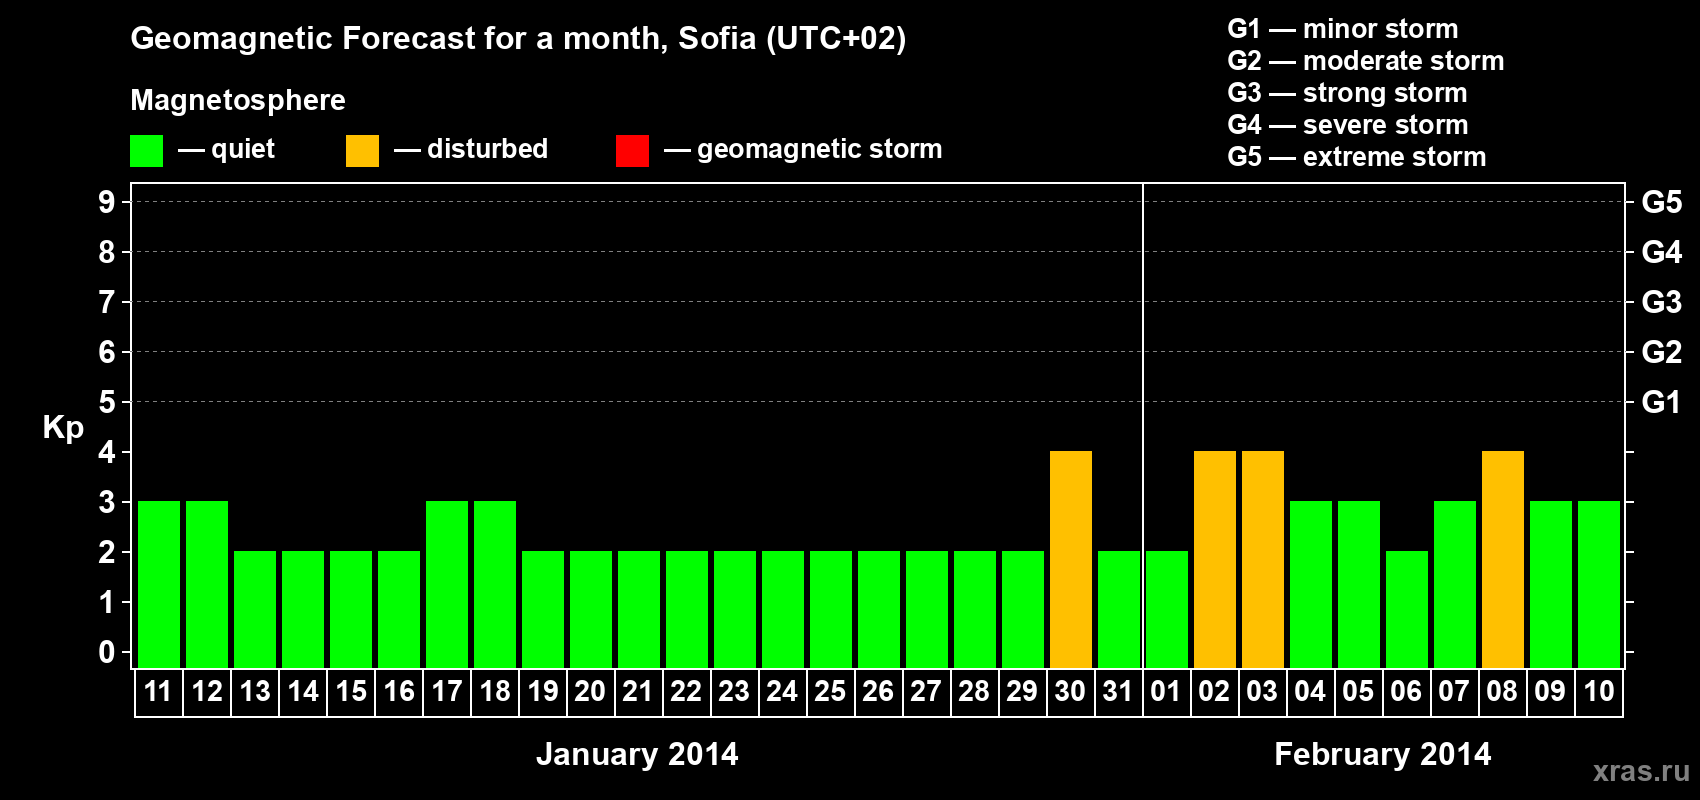Click the date label 04
Viewport: 1700px width, 800px height.
pyautogui.click(x=1310, y=691)
